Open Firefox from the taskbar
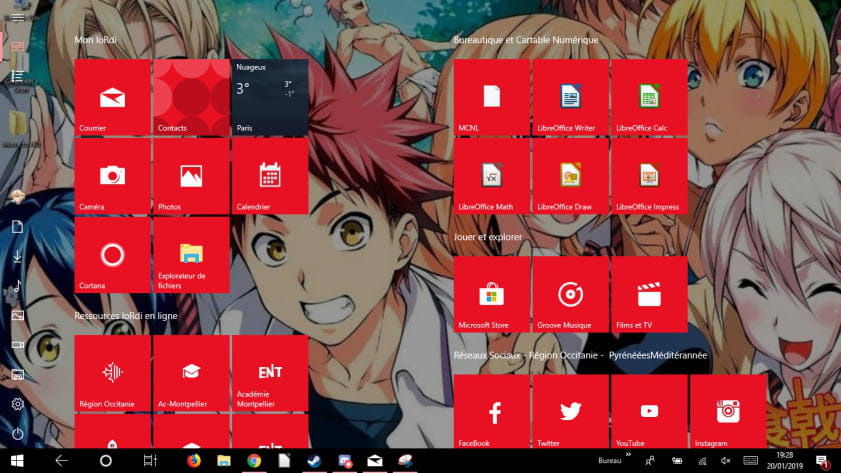The image size is (841, 473). pos(194,461)
